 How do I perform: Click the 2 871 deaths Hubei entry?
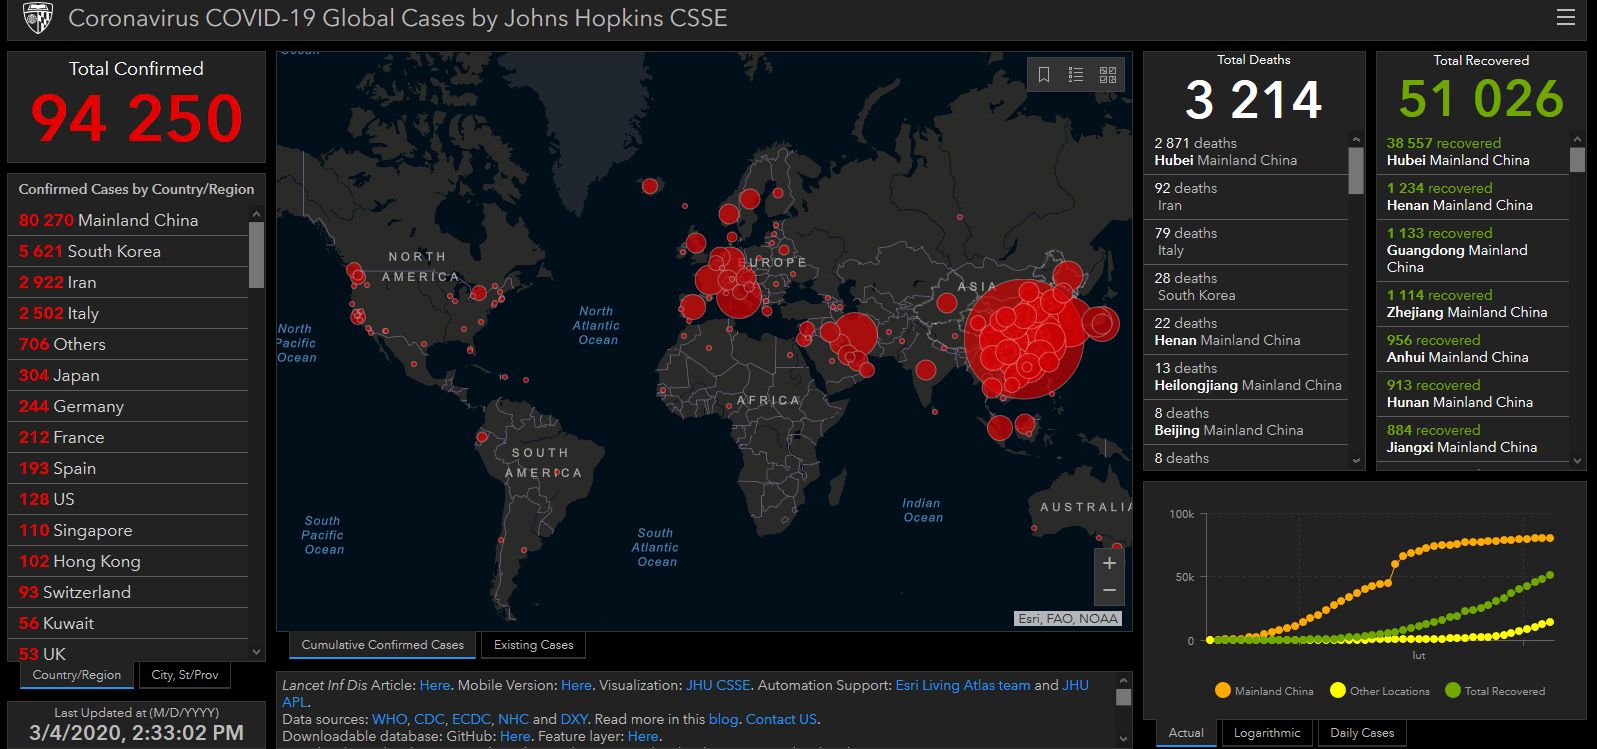point(1248,152)
